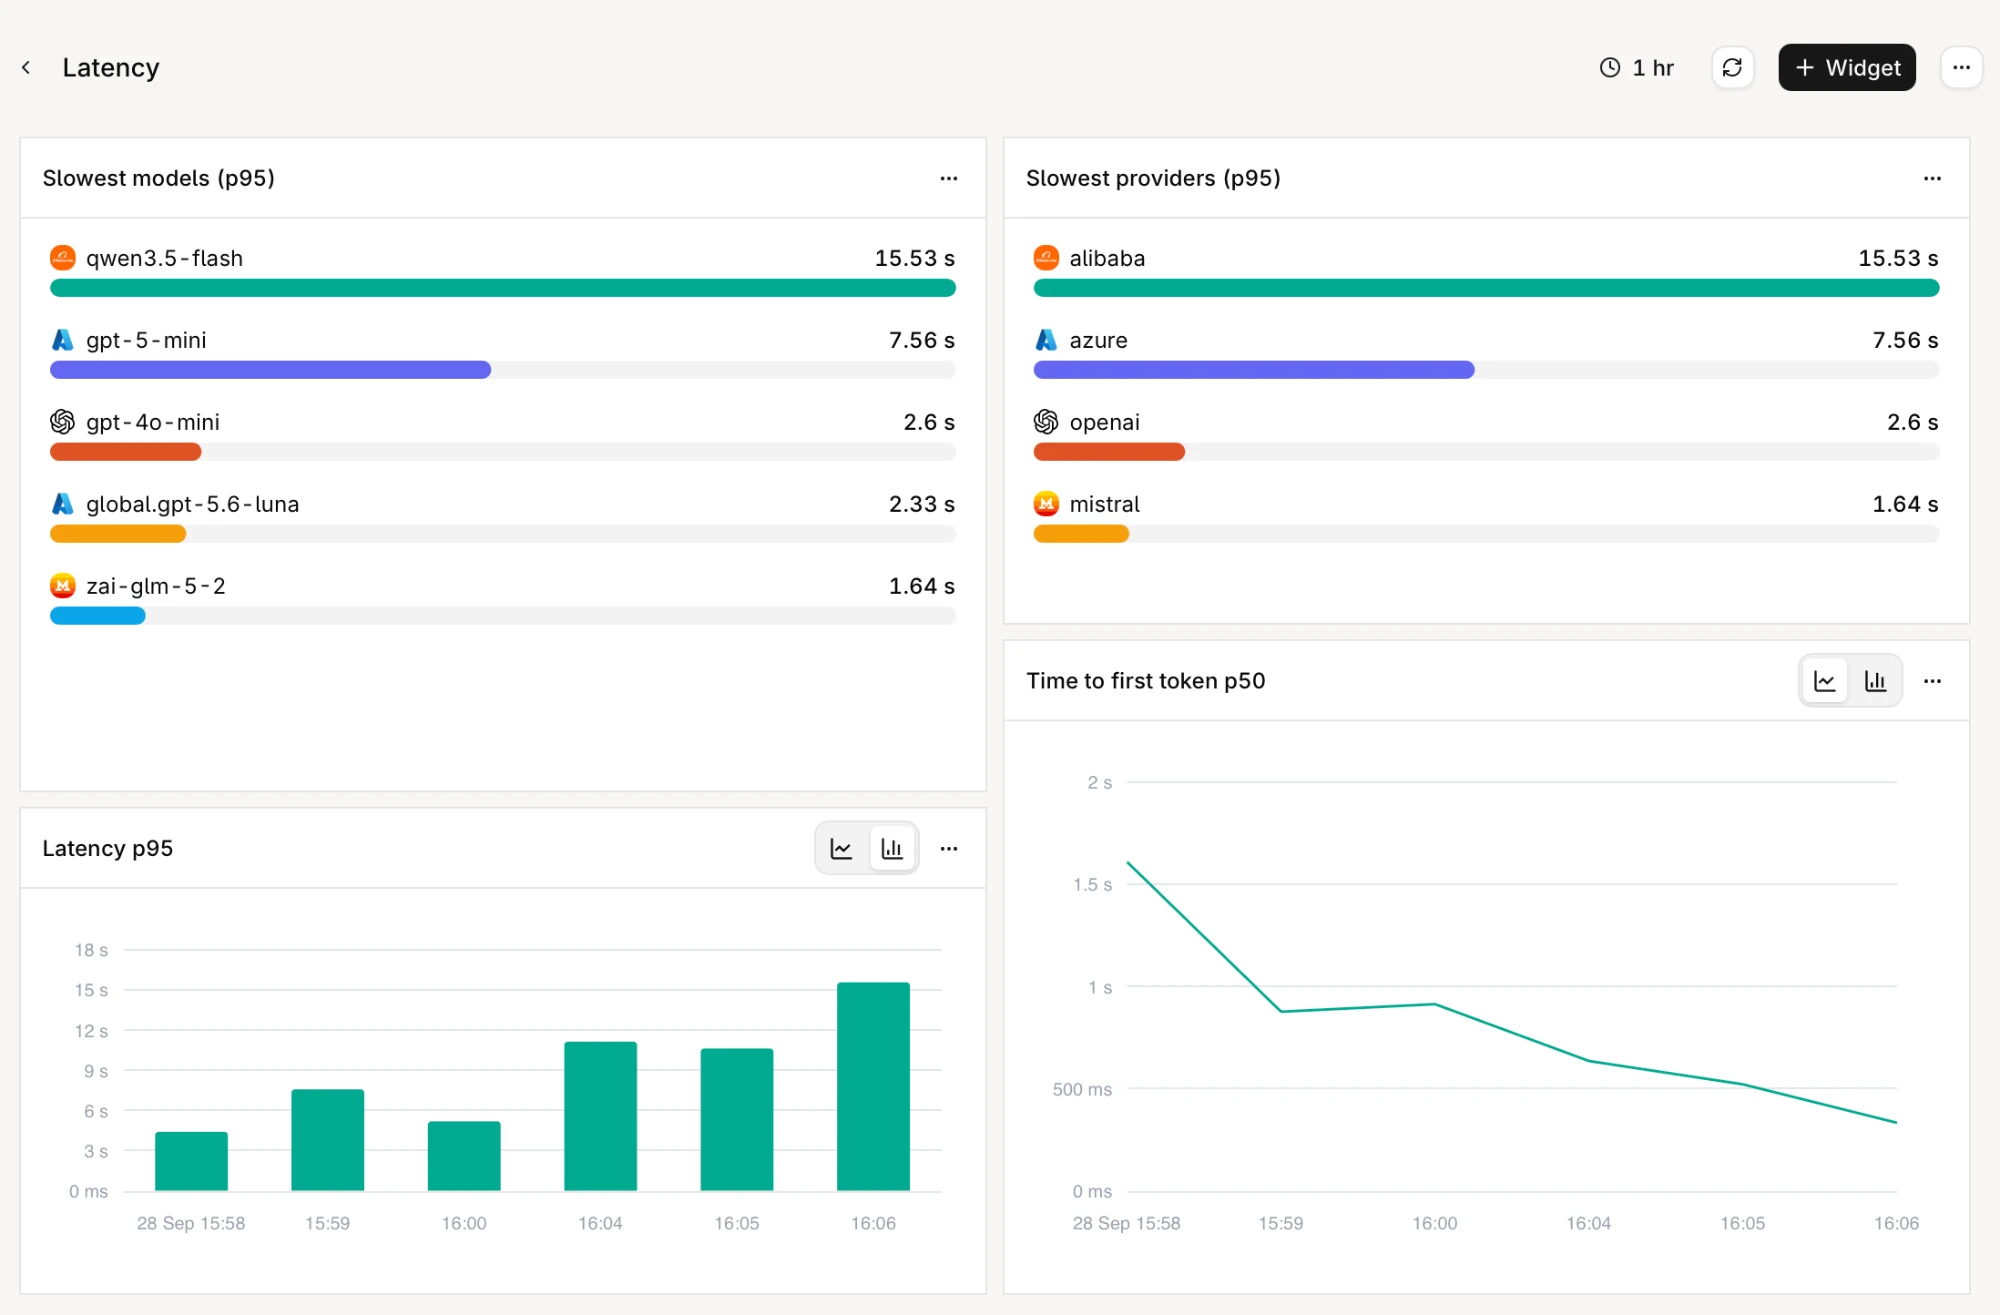Select the global.gpt-5.6-luna model label
Screen dimensions: 2000x1315
click(x=193, y=504)
